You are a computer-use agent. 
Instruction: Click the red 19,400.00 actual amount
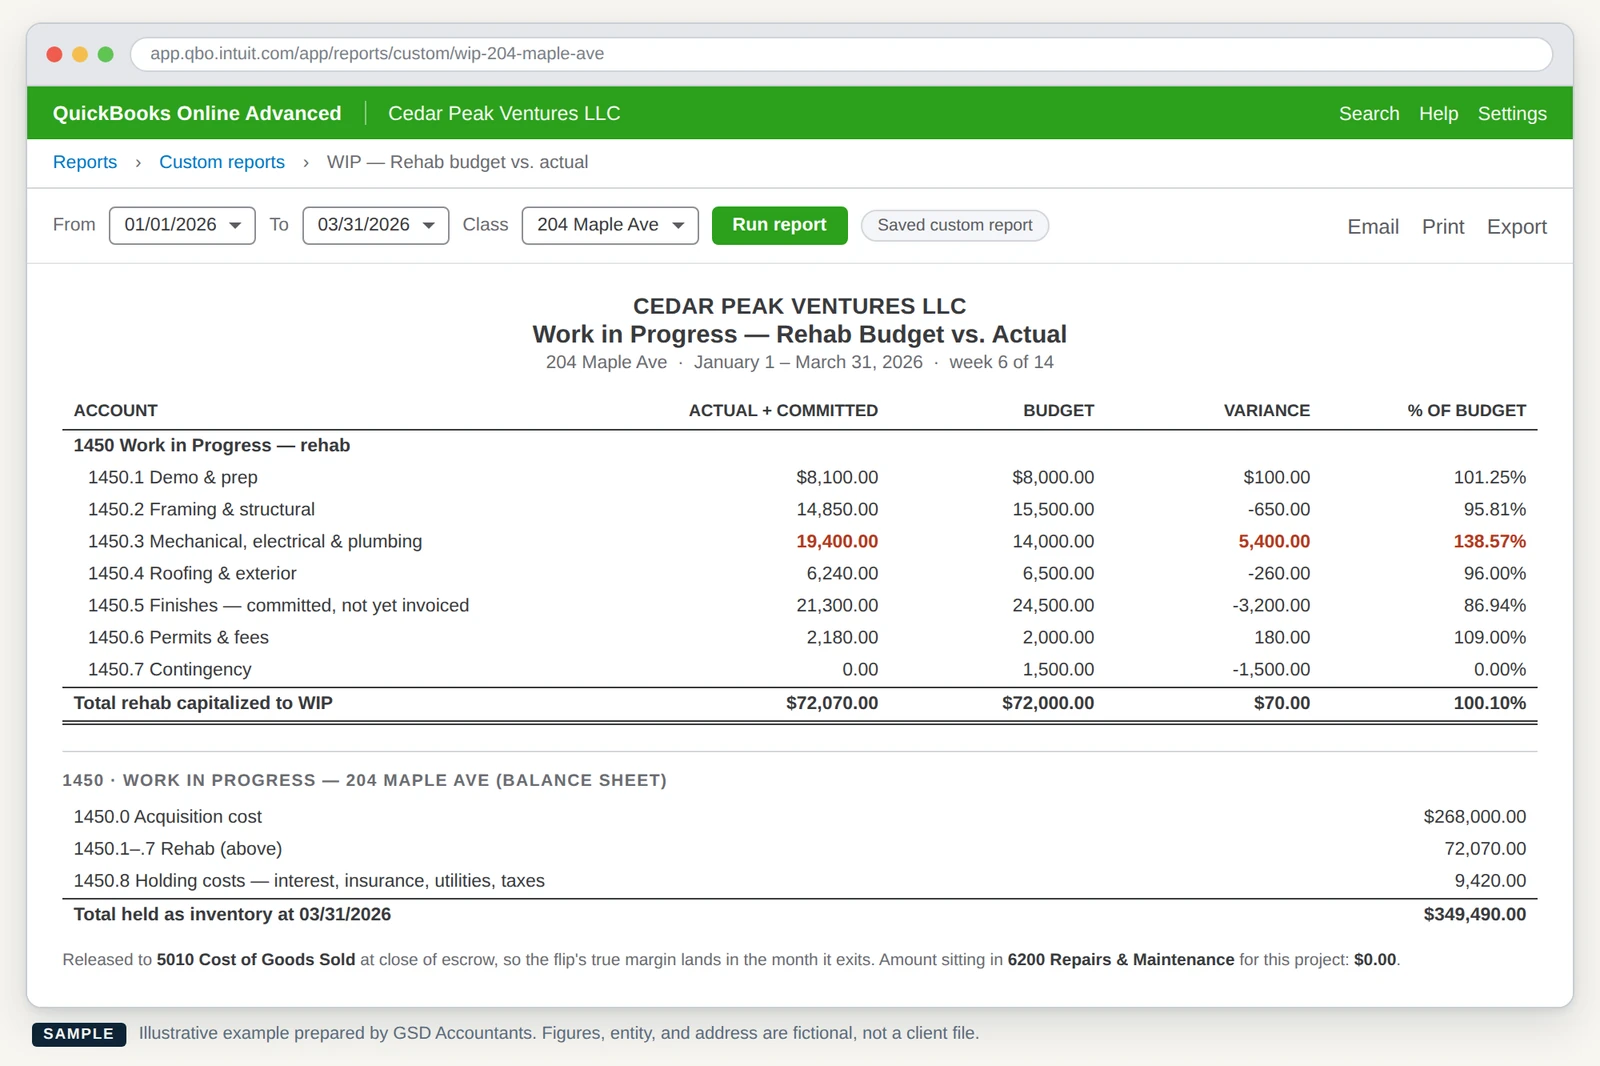tap(837, 541)
